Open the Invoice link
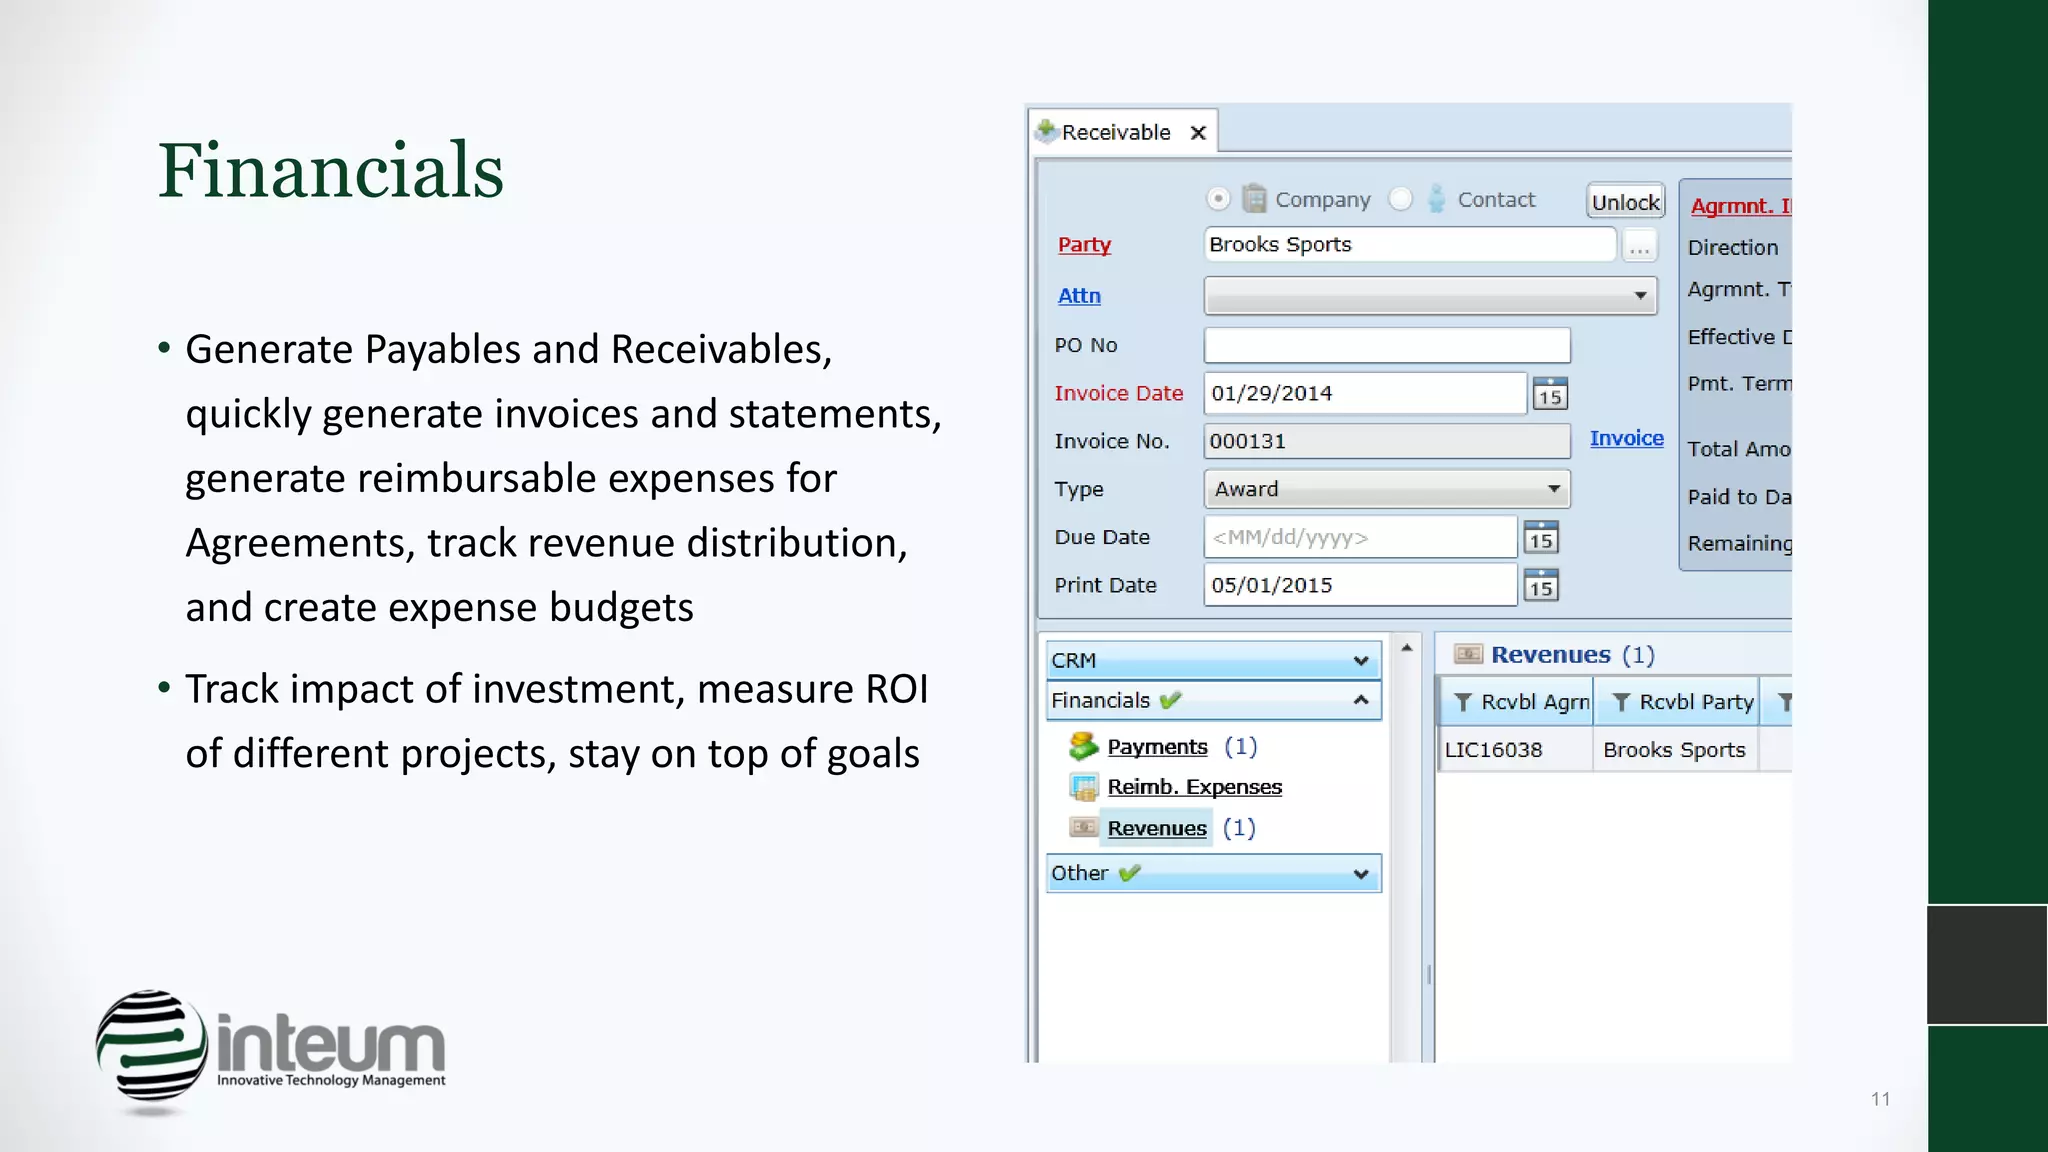Viewport: 2048px width, 1152px height. [1627, 438]
